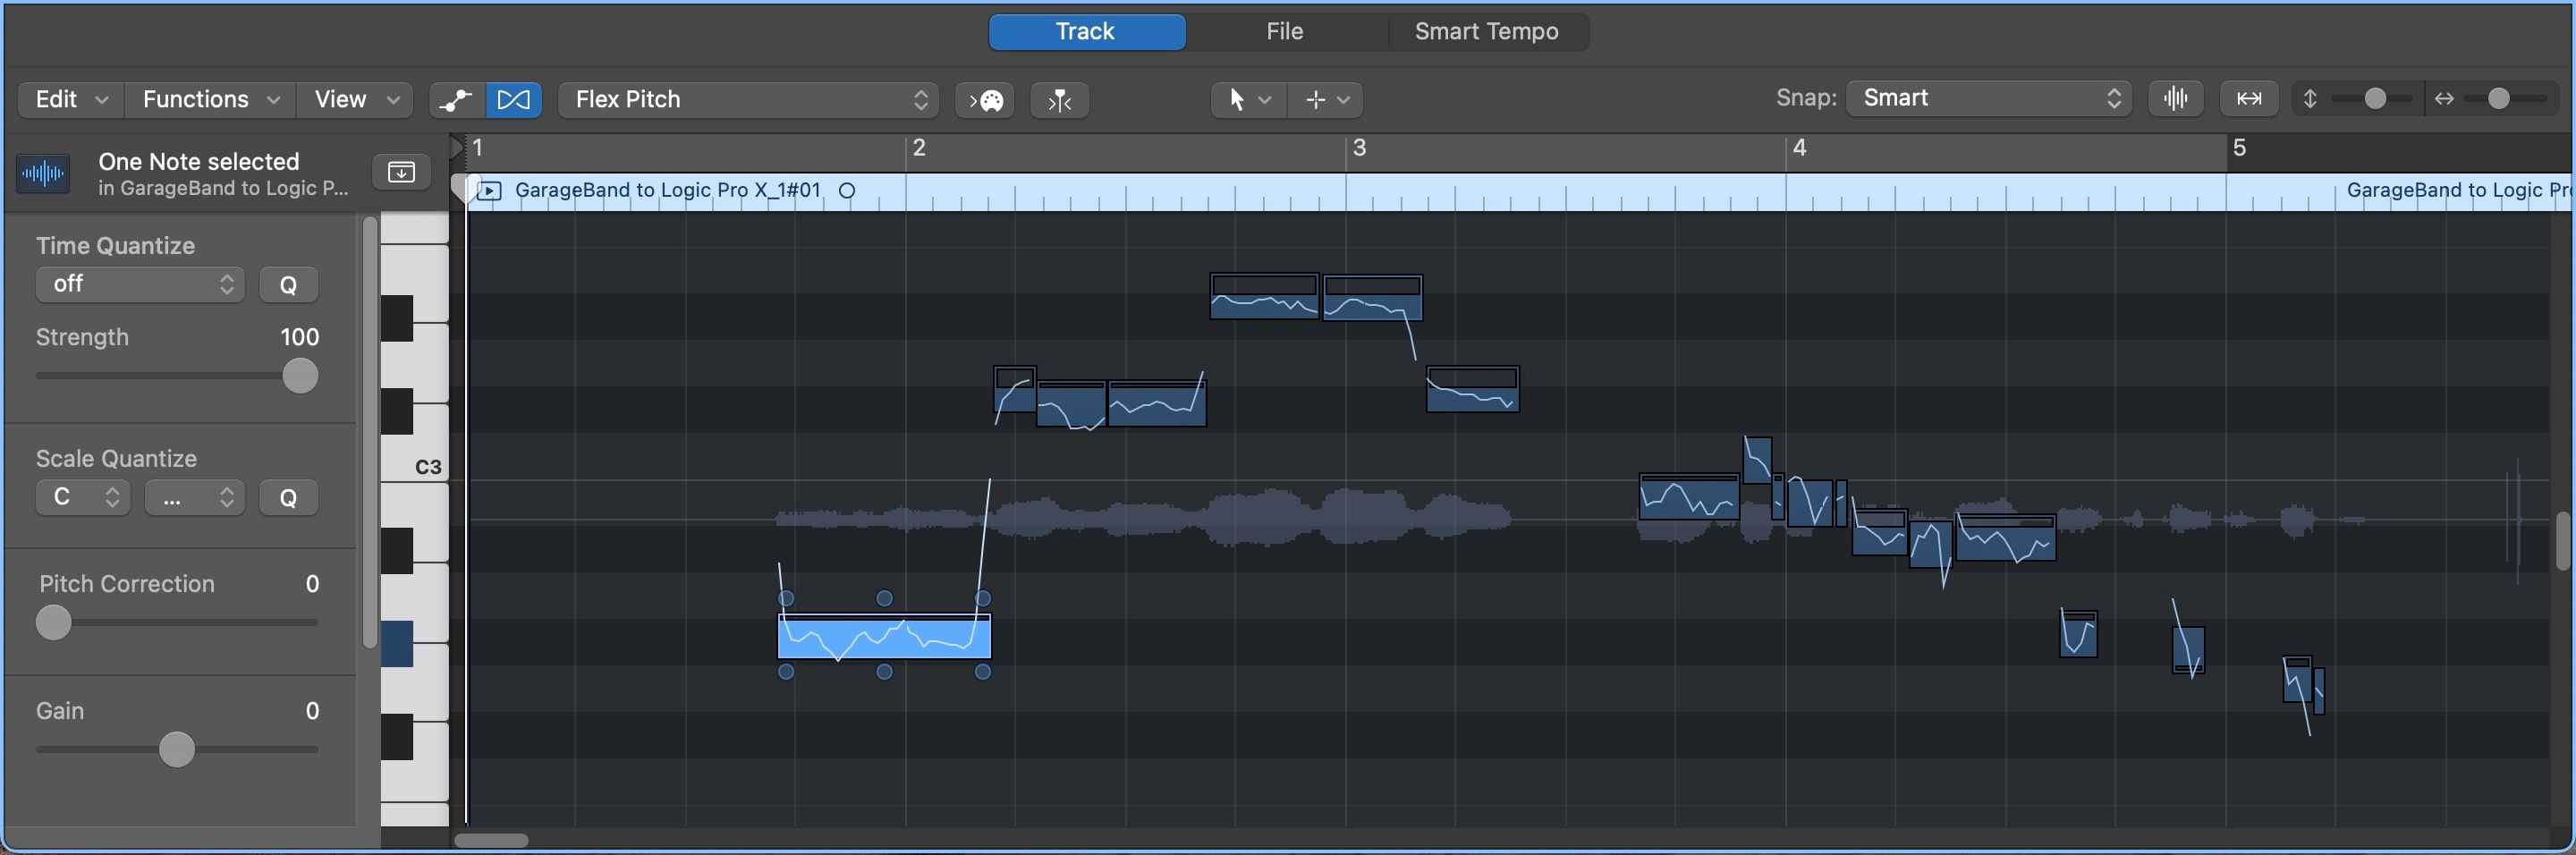This screenshot has width=2576, height=855.
Task: Open the Snap Smart dropdown
Action: [x=1988, y=97]
